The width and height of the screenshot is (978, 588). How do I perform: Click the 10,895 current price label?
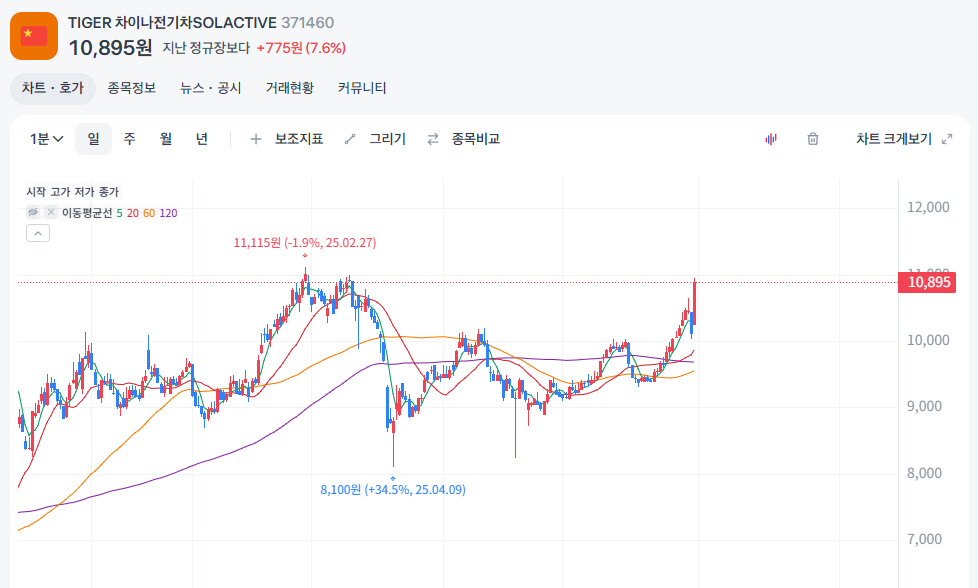tap(929, 282)
